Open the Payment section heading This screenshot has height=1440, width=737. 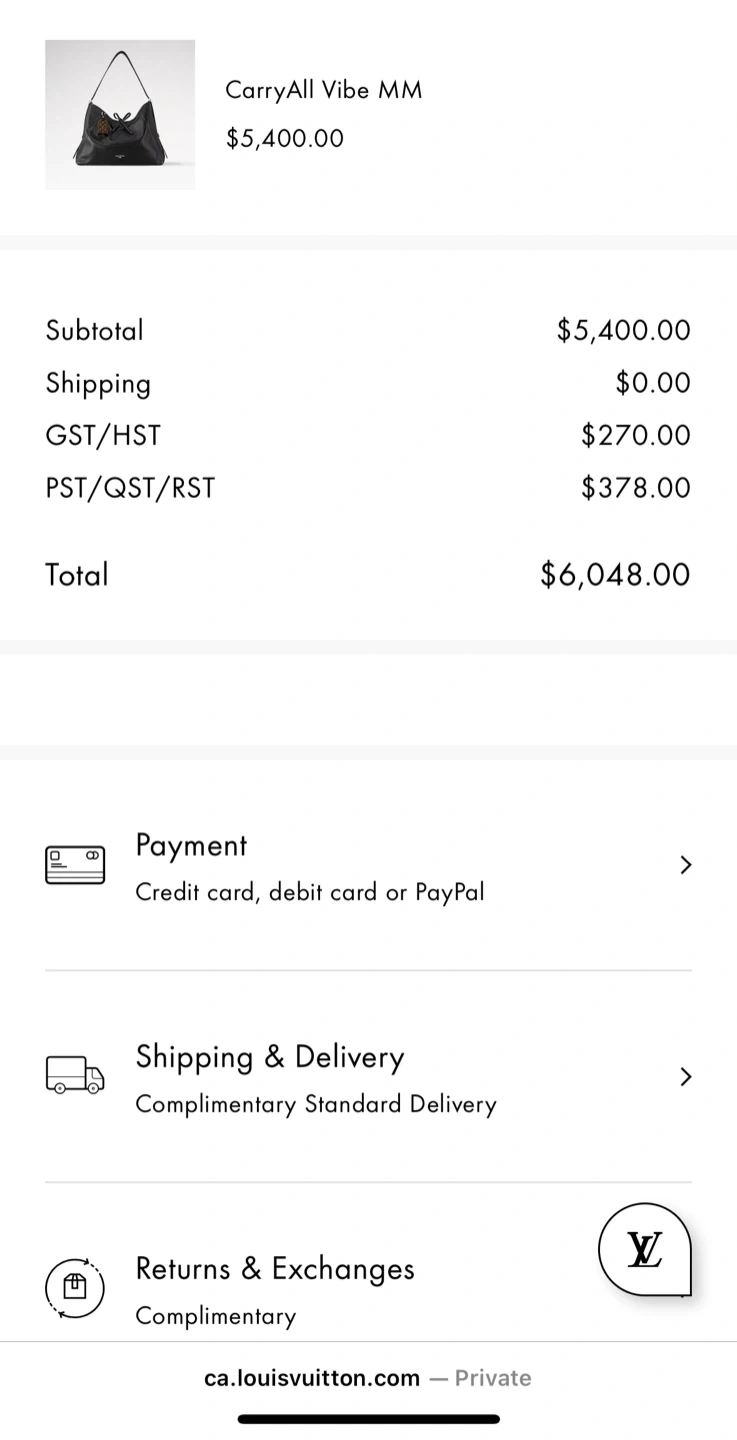point(191,845)
